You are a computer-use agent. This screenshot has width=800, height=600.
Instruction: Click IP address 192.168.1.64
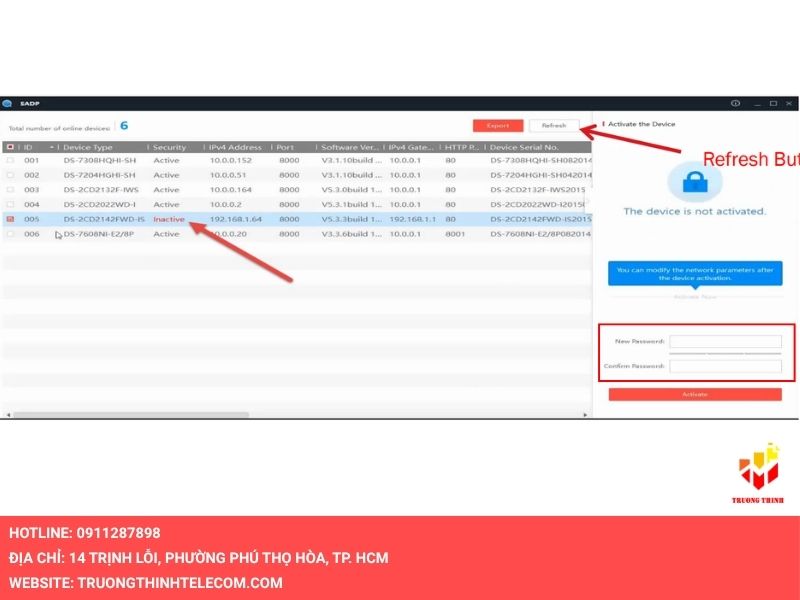click(236, 219)
